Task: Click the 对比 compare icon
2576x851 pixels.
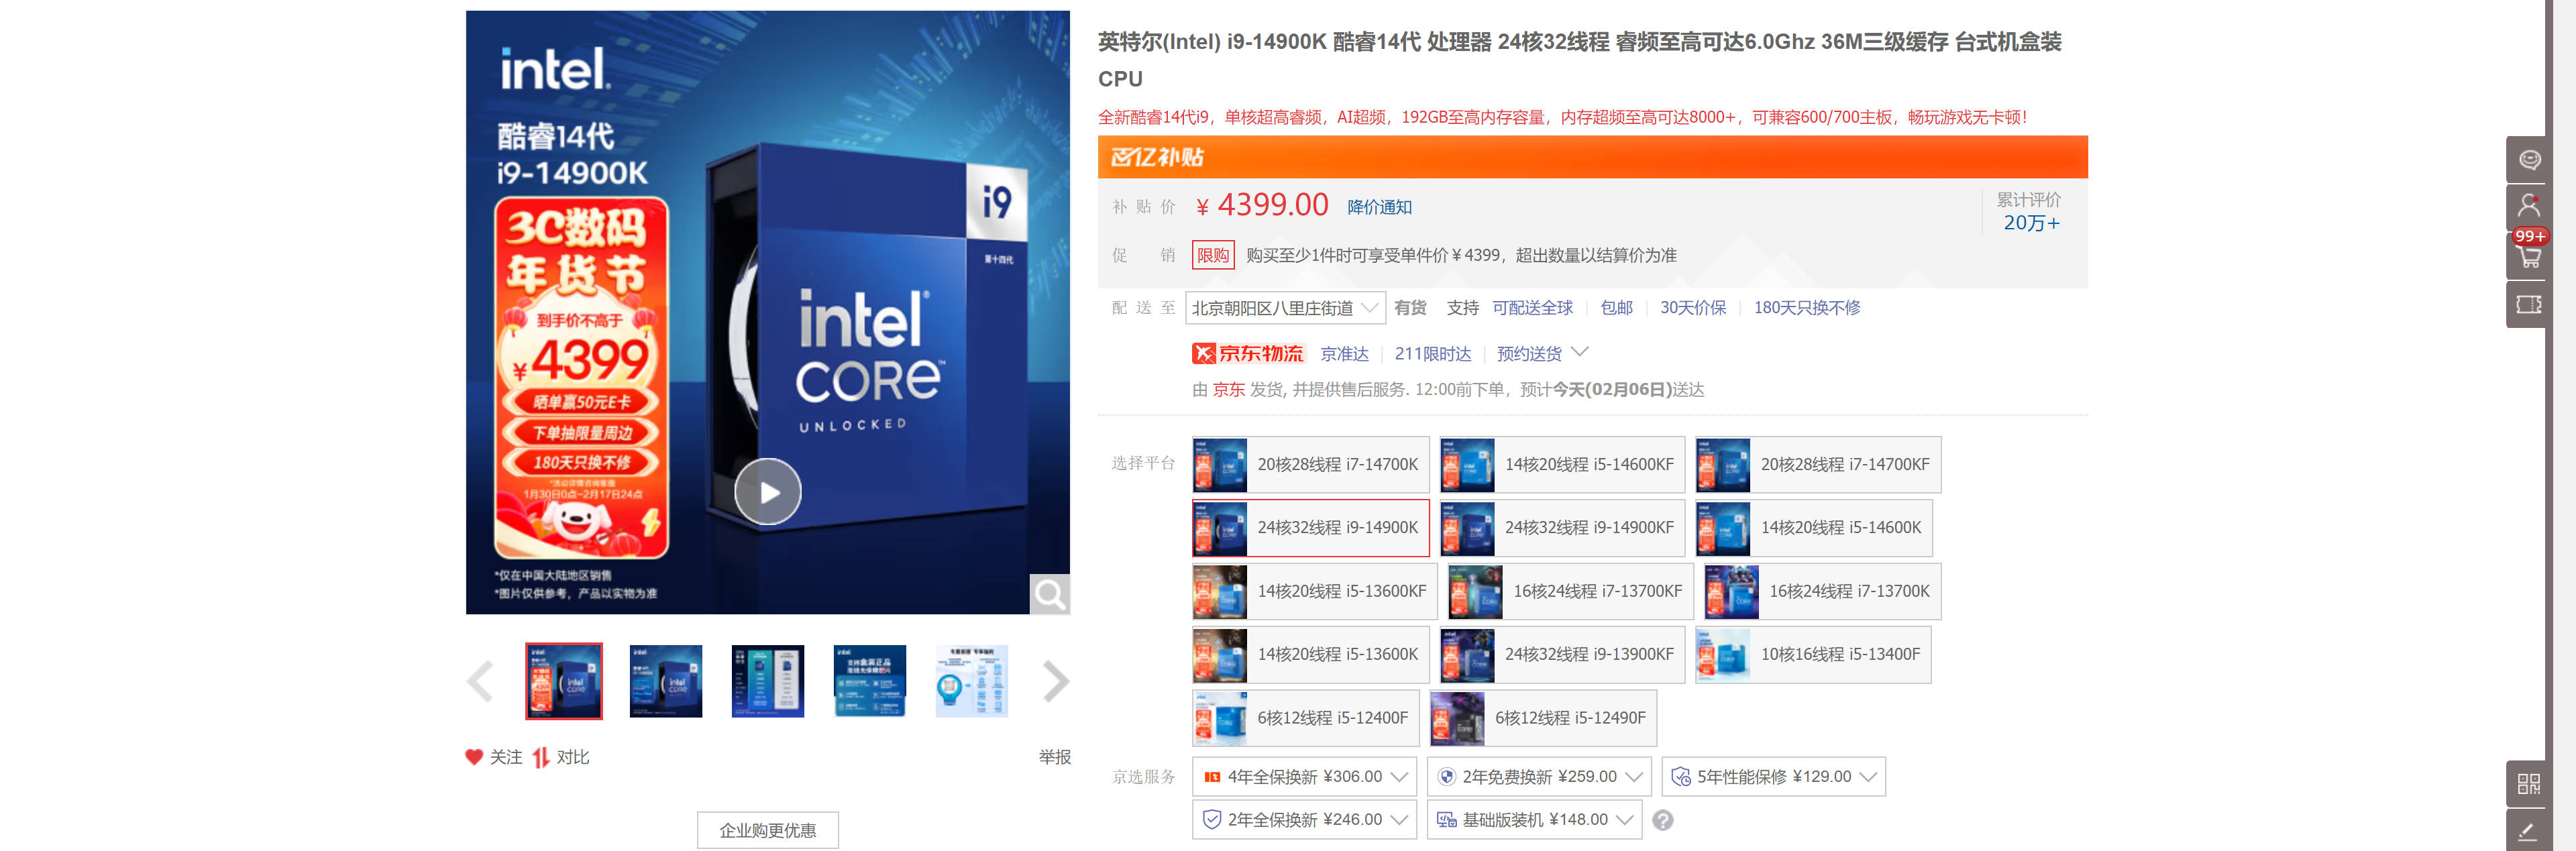Action: click(x=541, y=757)
